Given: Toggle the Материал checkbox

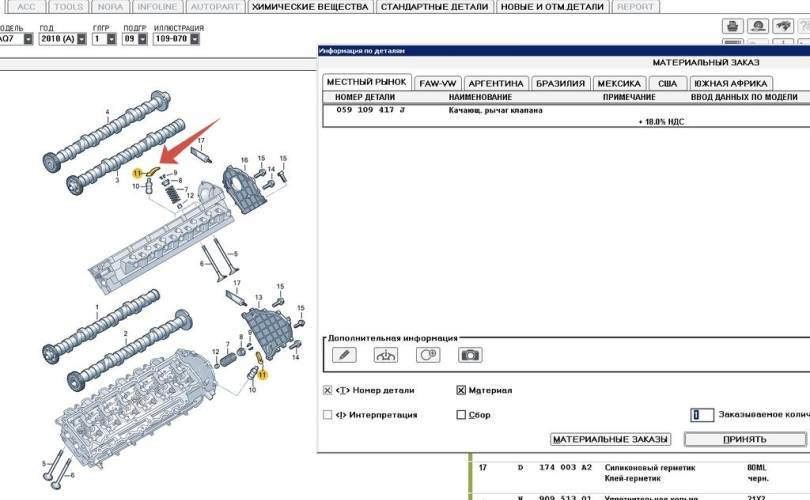Looking at the screenshot, I should click(x=461, y=390).
